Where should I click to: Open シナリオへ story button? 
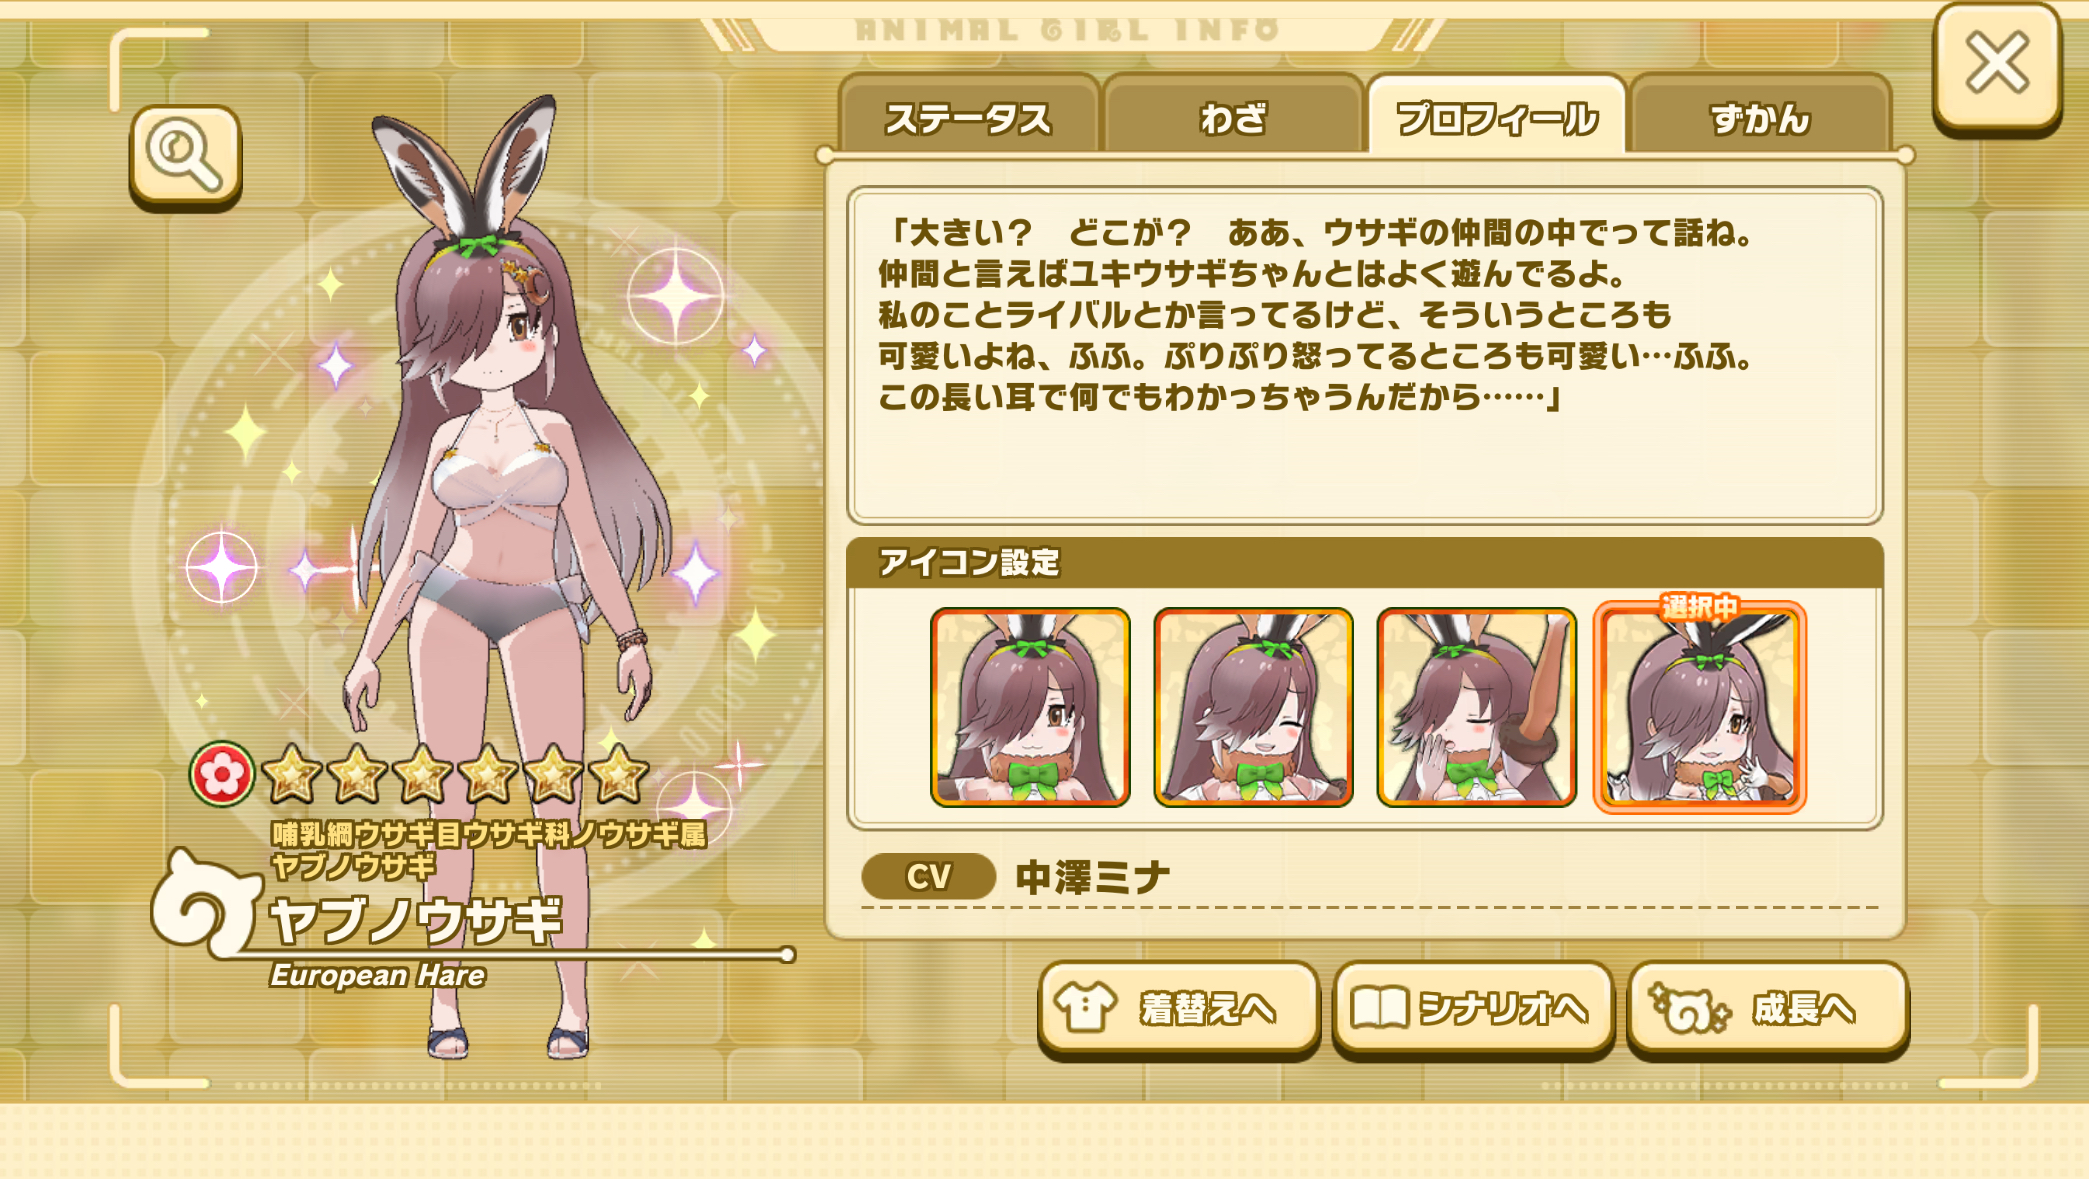click(1473, 1008)
